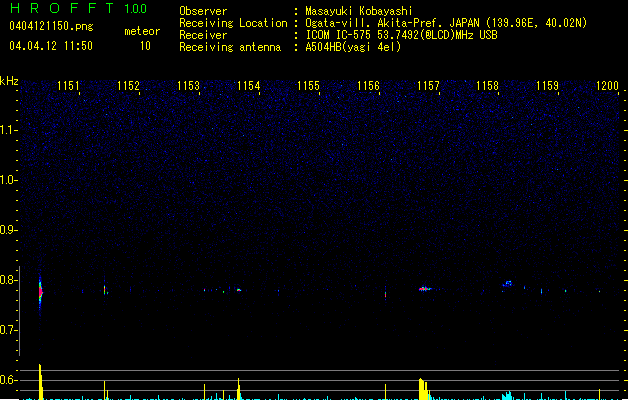
Task: Click the date stamp 04.04.12 11:50
Action: (51, 46)
